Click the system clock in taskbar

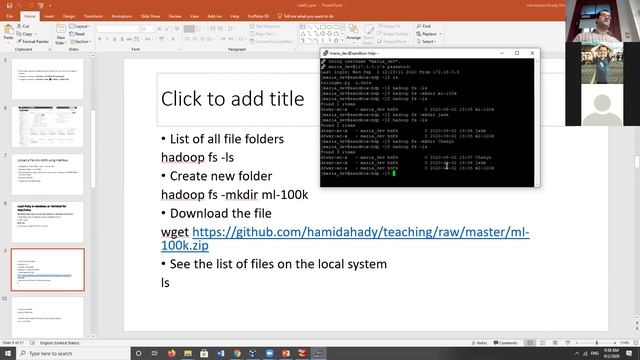(x=611, y=353)
